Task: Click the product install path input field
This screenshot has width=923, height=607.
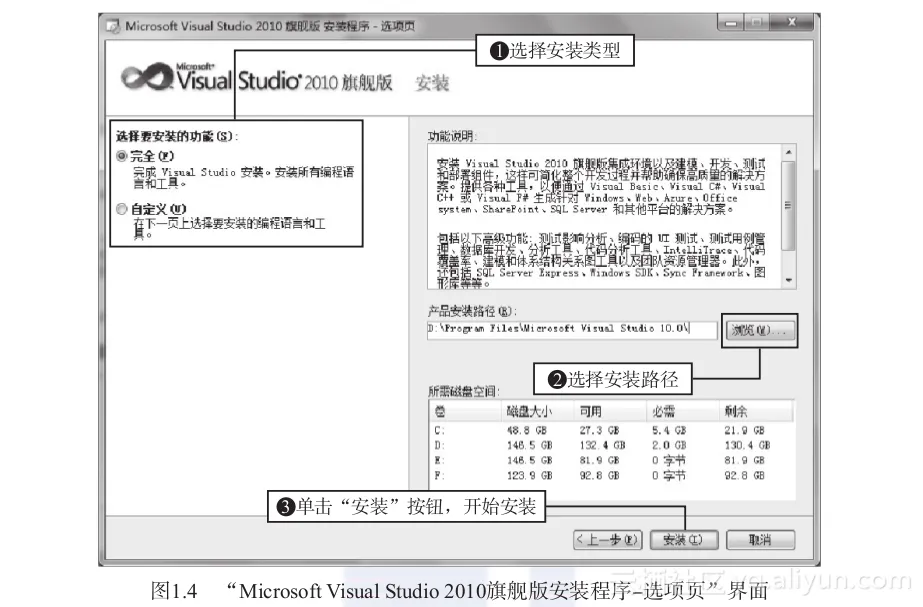Action: pyautogui.click(x=572, y=330)
